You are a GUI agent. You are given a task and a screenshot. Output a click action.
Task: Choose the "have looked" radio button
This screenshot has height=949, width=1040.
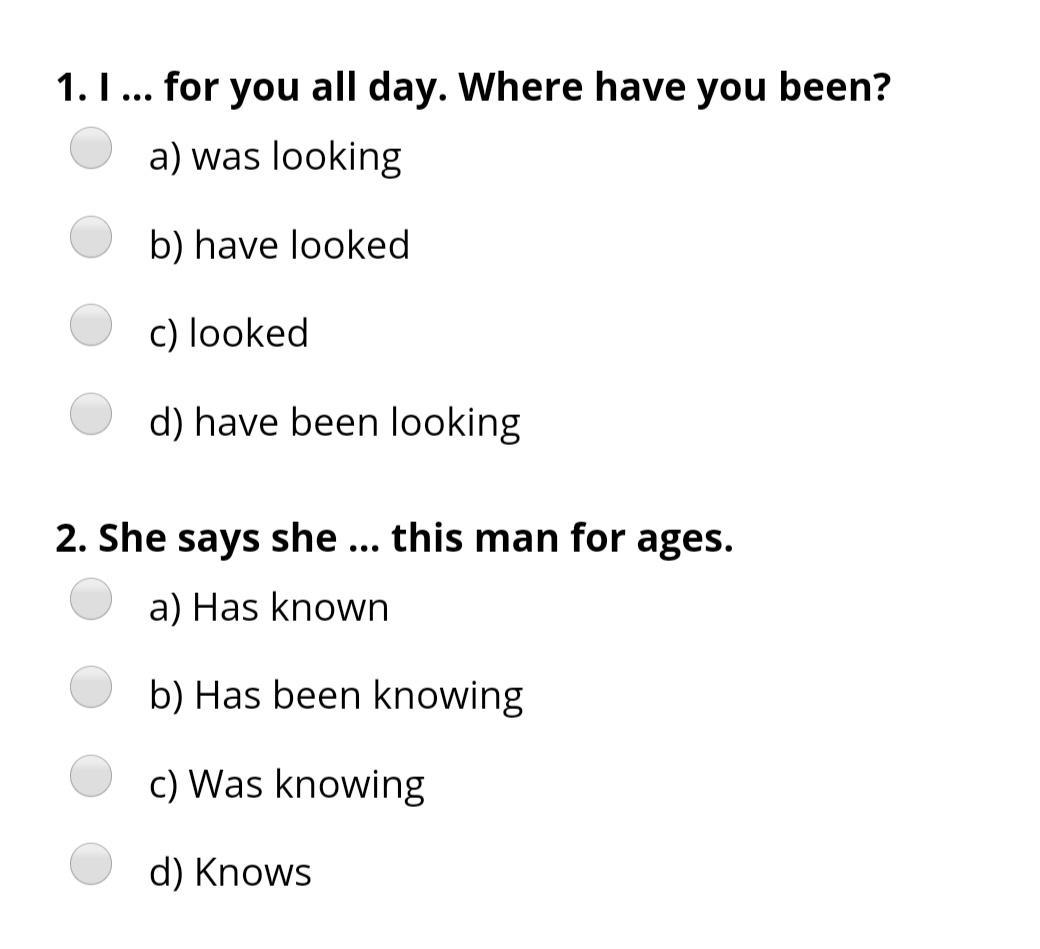point(91,238)
